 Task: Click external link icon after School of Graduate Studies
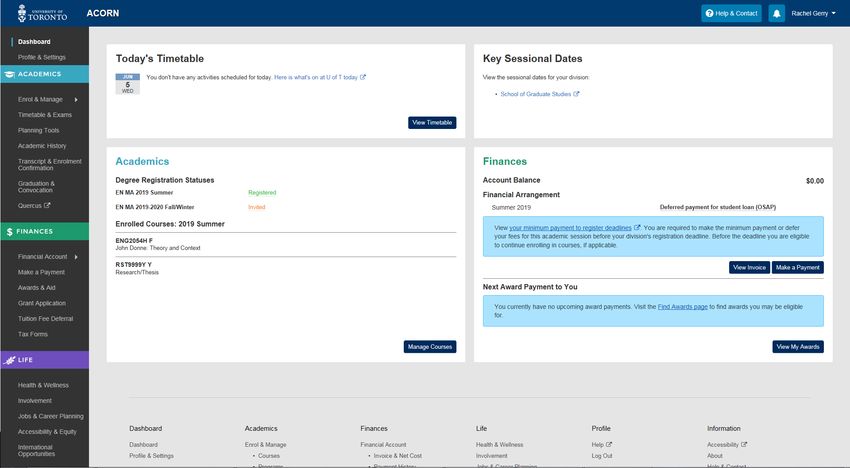(x=576, y=94)
